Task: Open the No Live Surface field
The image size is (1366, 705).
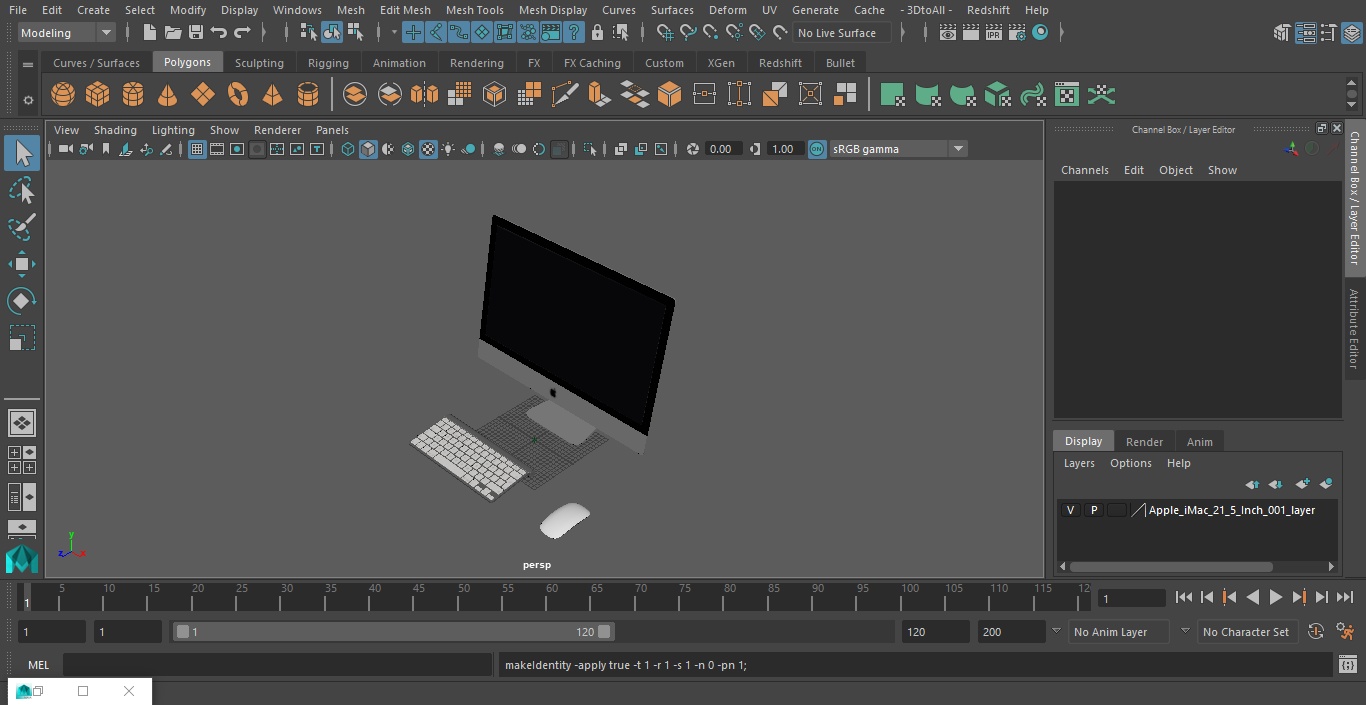Action: pyautogui.click(x=842, y=33)
